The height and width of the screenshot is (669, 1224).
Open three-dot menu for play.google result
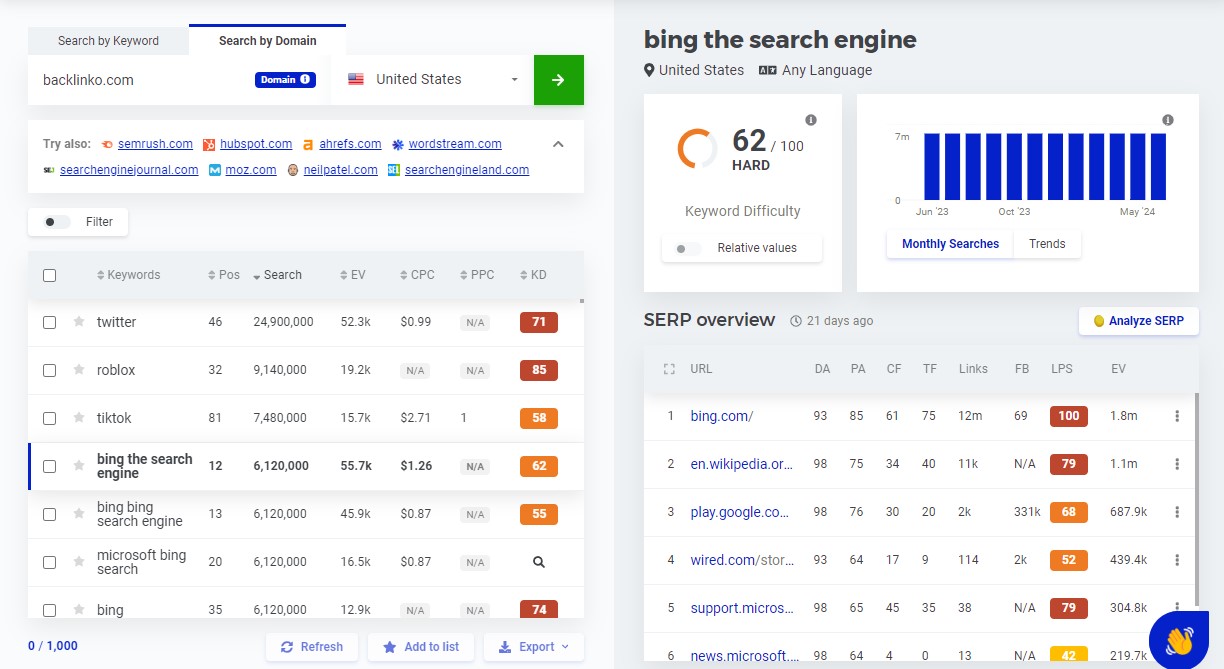point(1177,512)
